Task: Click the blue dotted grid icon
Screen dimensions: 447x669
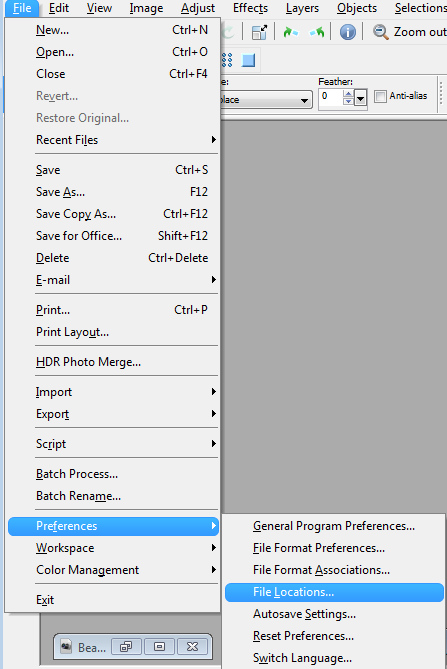Action: (x=227, y=60)
